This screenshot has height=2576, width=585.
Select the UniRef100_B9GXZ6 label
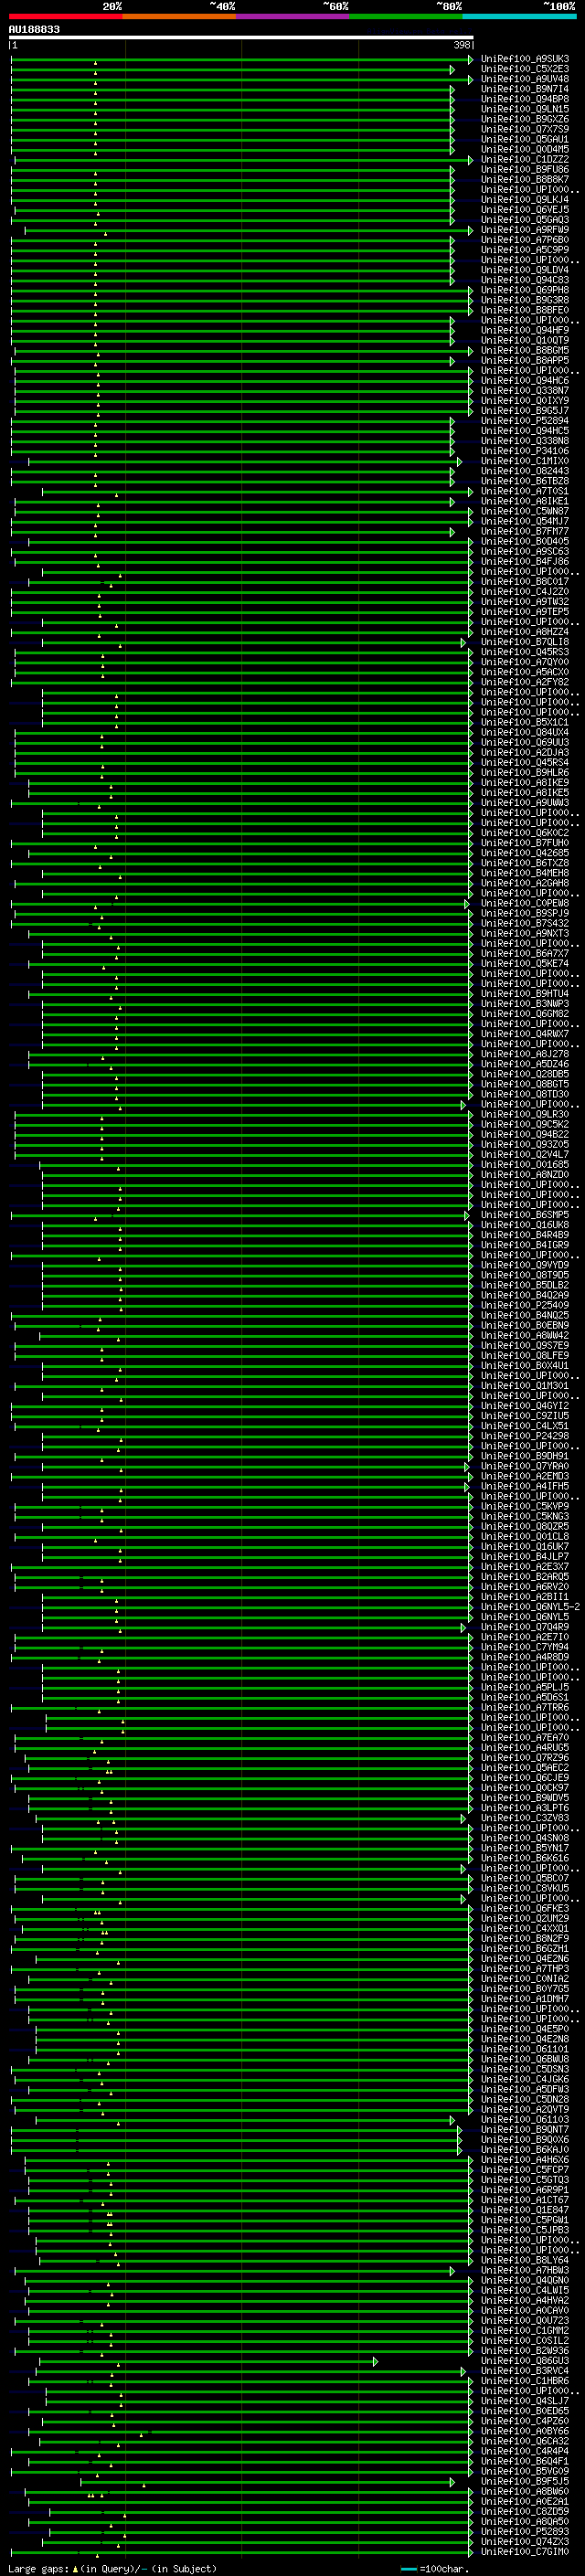point(525,119)
